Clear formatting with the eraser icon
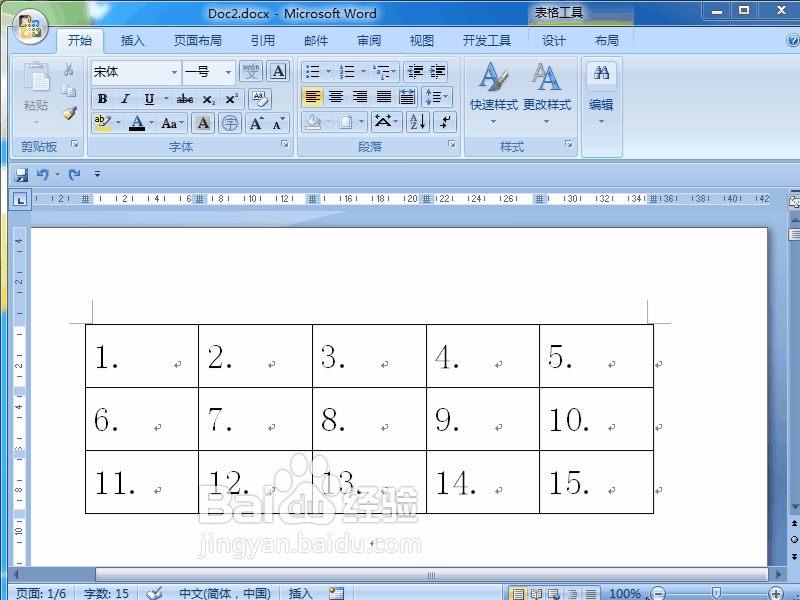Screen dimensions: 800x600 click(x=258, y=98)
